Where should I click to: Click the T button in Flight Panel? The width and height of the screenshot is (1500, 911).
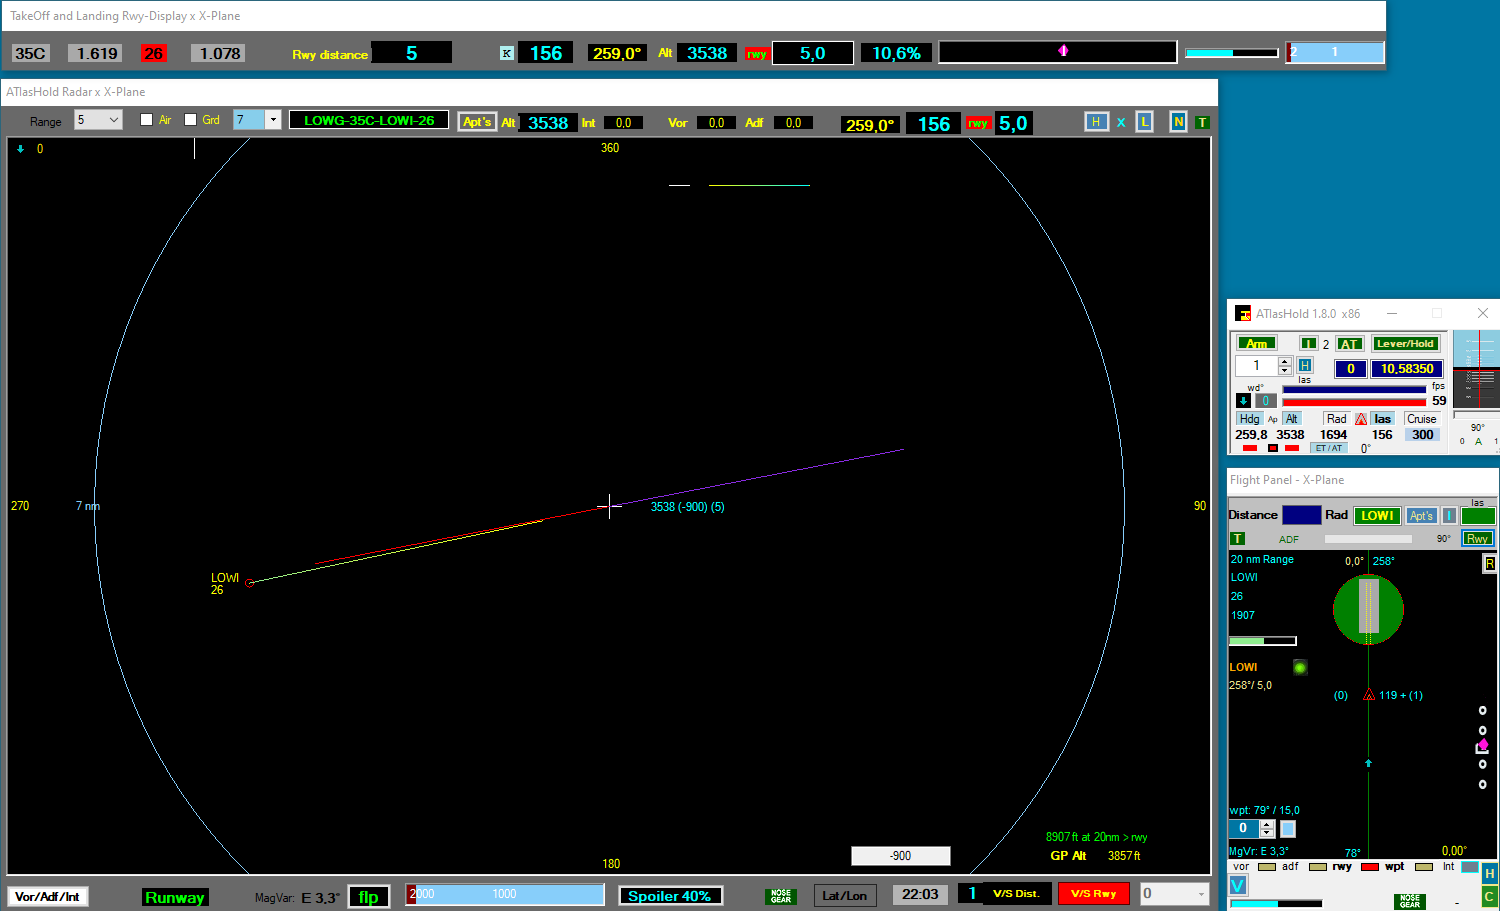coord(1237,538)
